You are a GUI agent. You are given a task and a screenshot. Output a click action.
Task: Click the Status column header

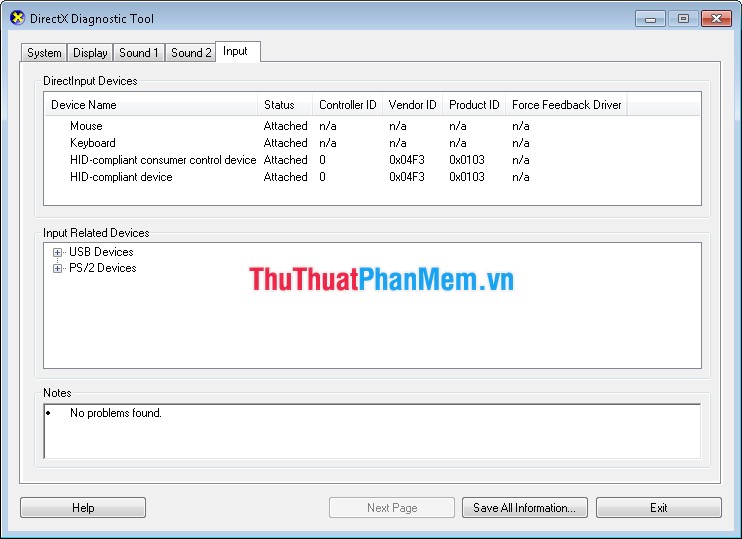[285, 105]
